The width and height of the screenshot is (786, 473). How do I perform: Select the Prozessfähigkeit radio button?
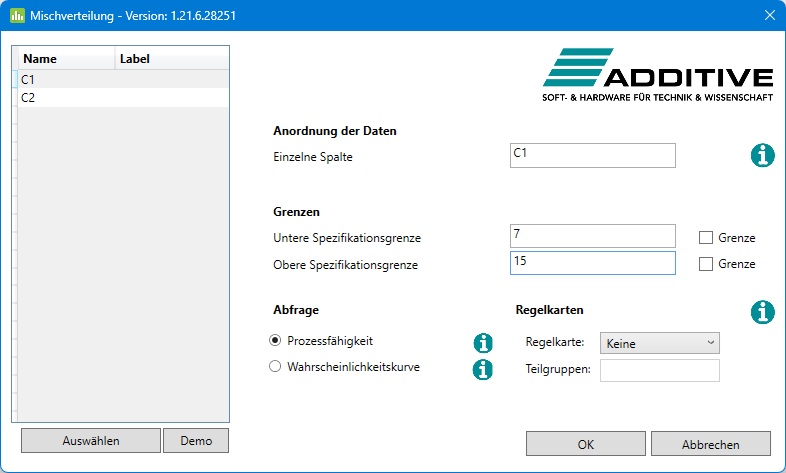tap(275, 340)
